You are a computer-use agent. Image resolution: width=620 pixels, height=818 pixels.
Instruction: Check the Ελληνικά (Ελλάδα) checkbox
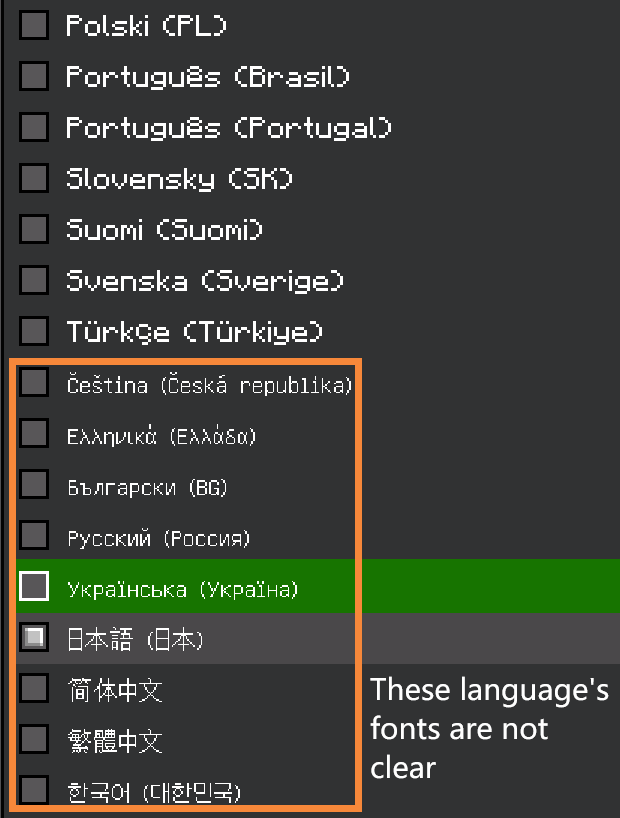point(34,433)
